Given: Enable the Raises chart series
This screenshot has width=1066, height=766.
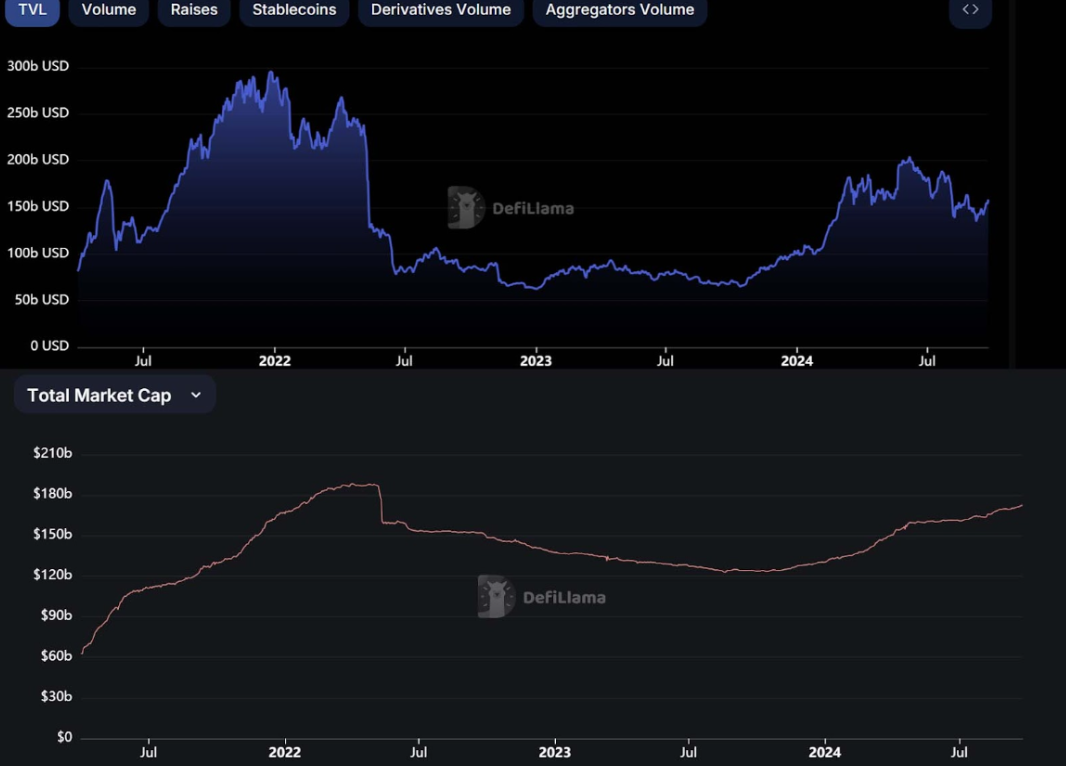Looking at the screenshot, I should coord(194,10).
